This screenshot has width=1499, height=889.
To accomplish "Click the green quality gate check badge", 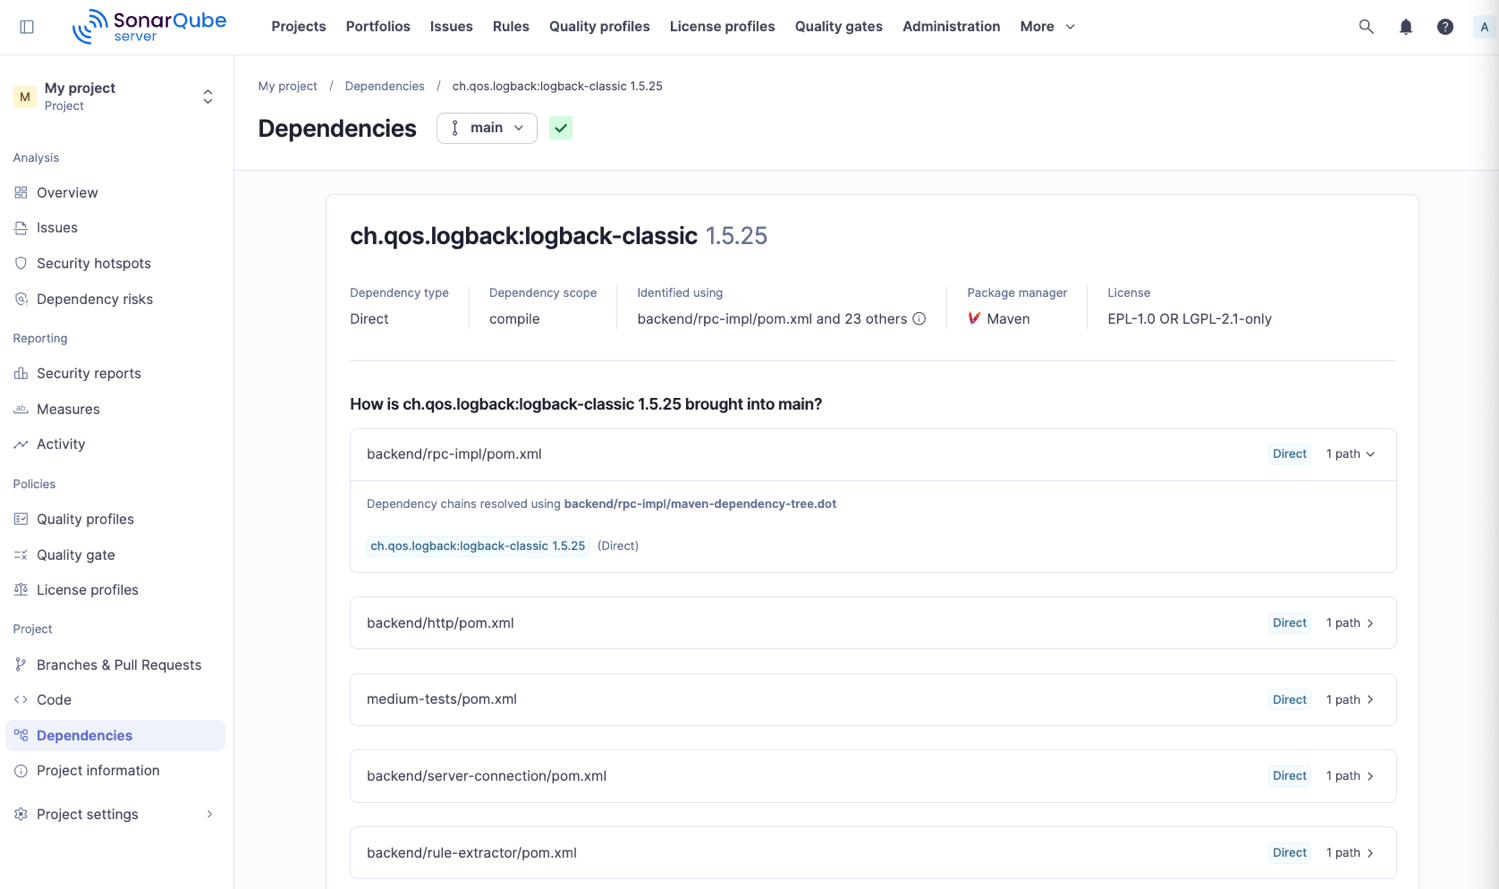I will coord(561,128).
